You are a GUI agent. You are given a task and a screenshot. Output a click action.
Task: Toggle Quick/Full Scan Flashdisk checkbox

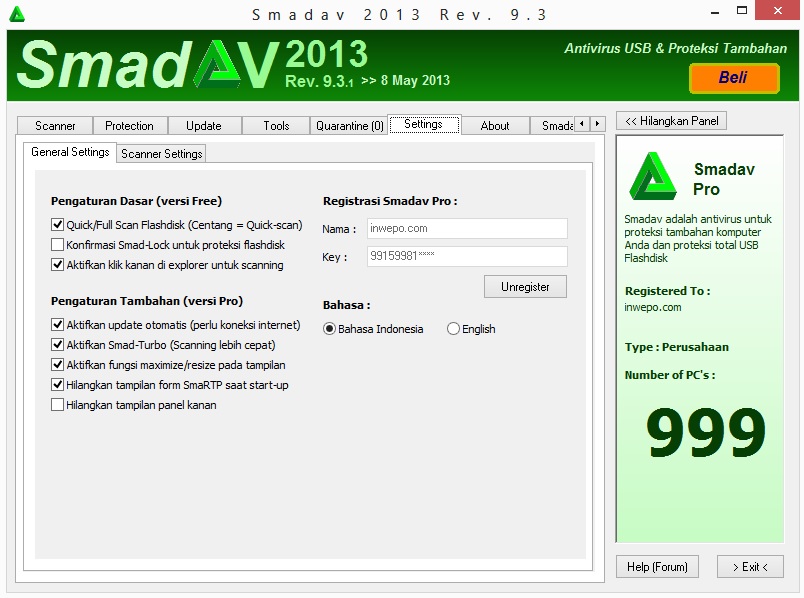(57, 225)
